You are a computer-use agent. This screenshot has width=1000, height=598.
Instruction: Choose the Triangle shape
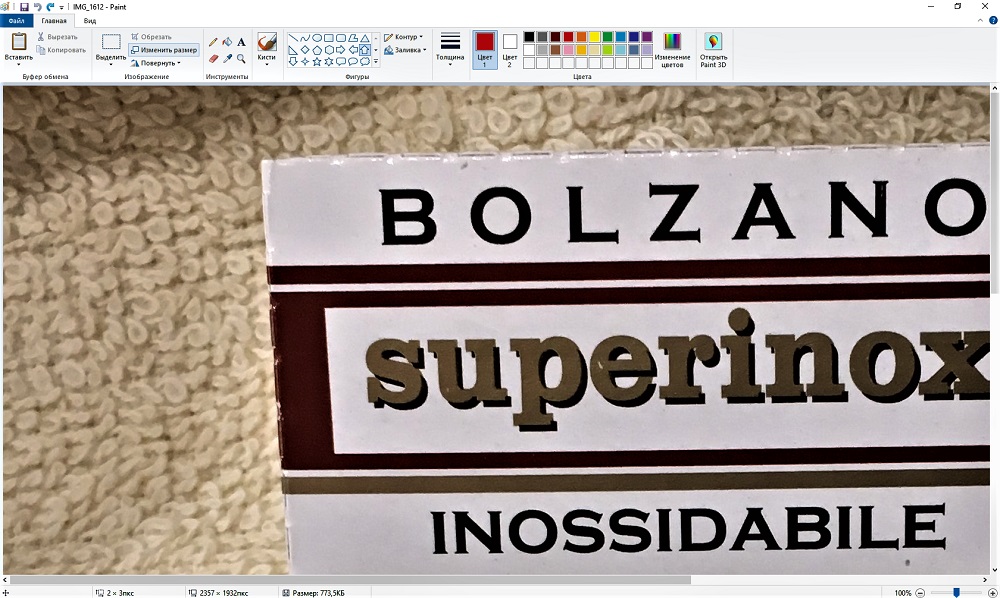tap(365, 38)
